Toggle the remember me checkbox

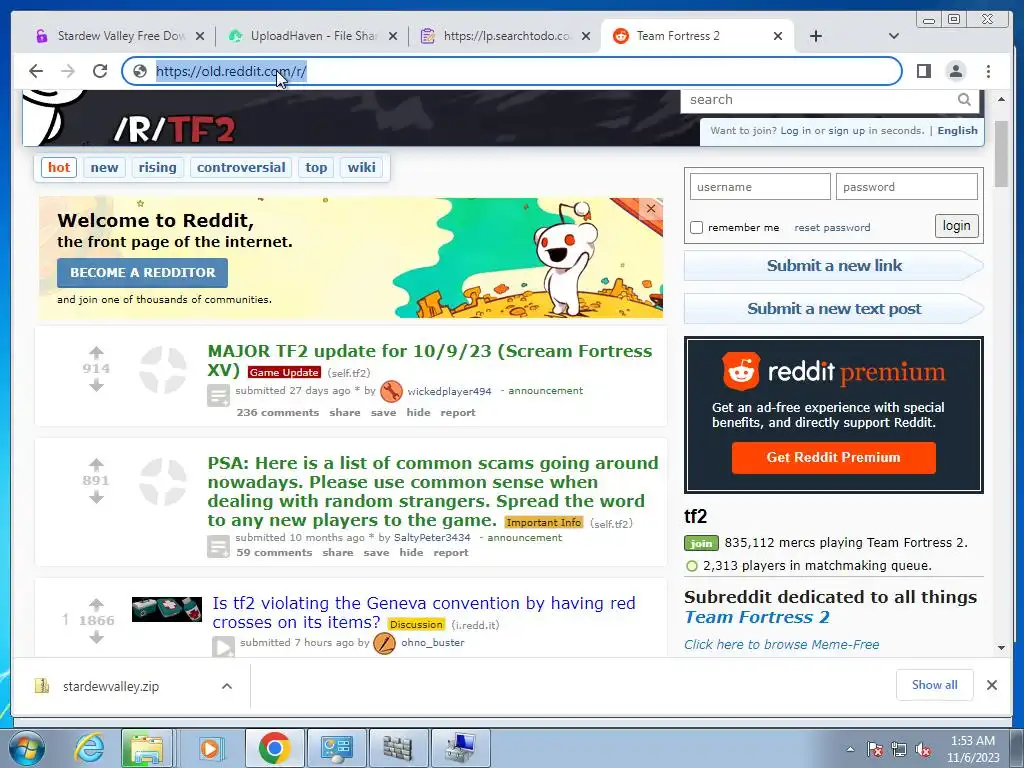(696, 227)
